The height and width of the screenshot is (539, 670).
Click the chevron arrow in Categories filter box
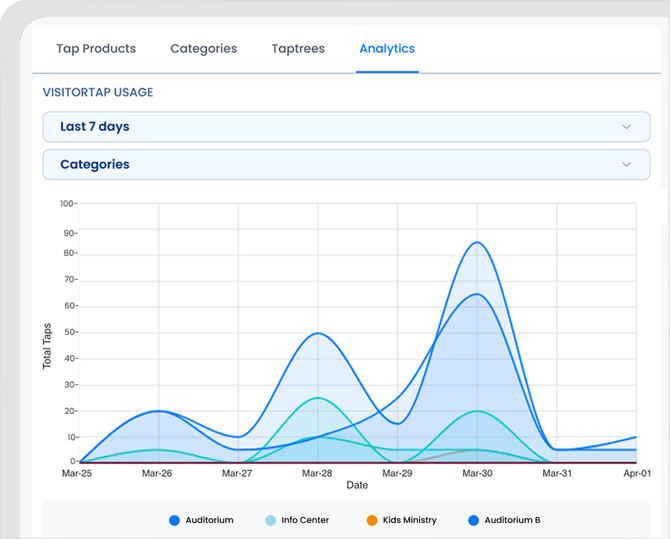tap(627, 165)
